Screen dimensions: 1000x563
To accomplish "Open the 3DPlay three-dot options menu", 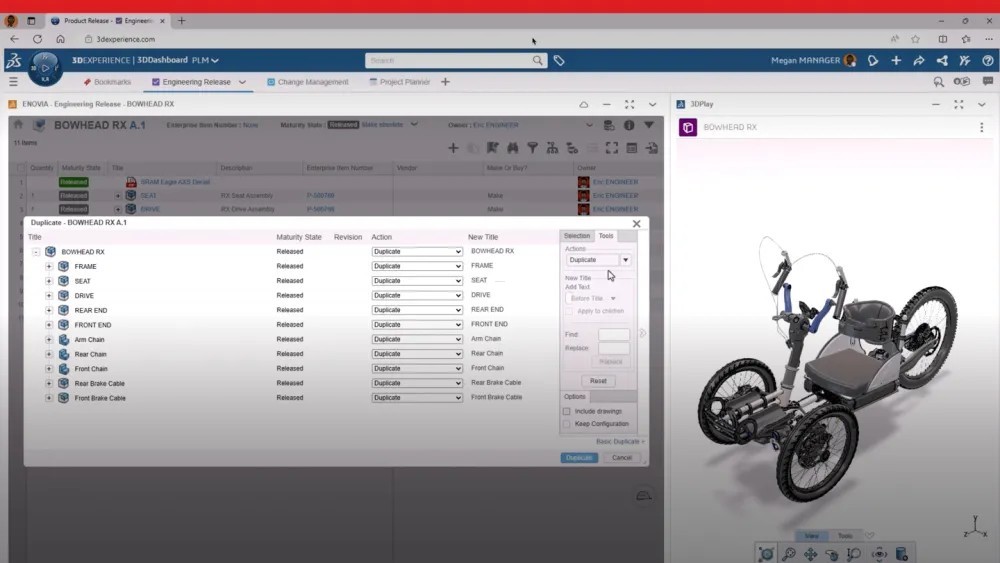I will pos(981,128).
